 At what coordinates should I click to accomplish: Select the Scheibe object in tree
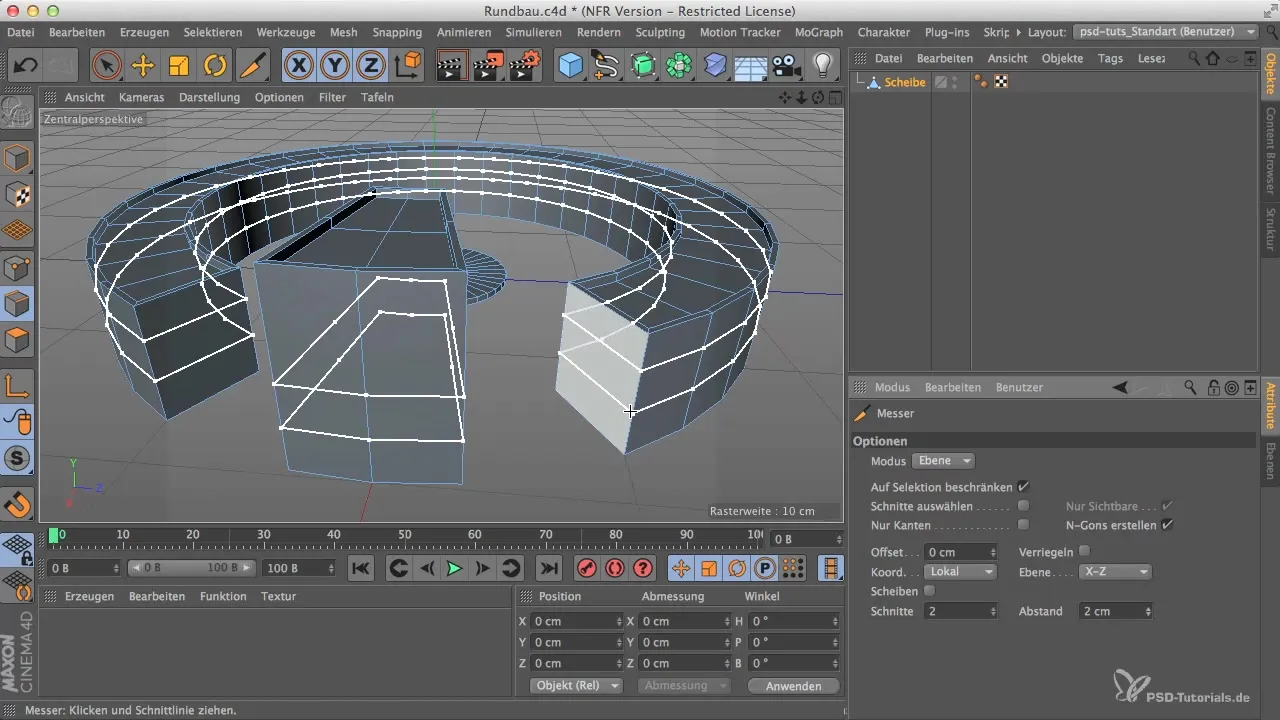(x=905, y=82)
